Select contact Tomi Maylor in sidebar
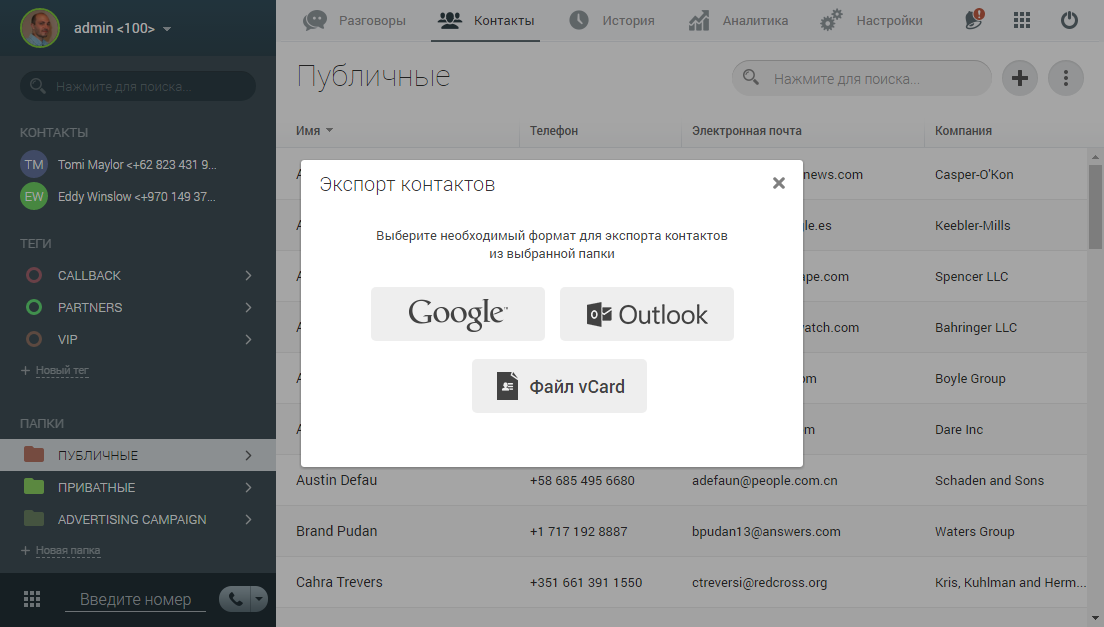1104x627 pixels. pos(137,165)
